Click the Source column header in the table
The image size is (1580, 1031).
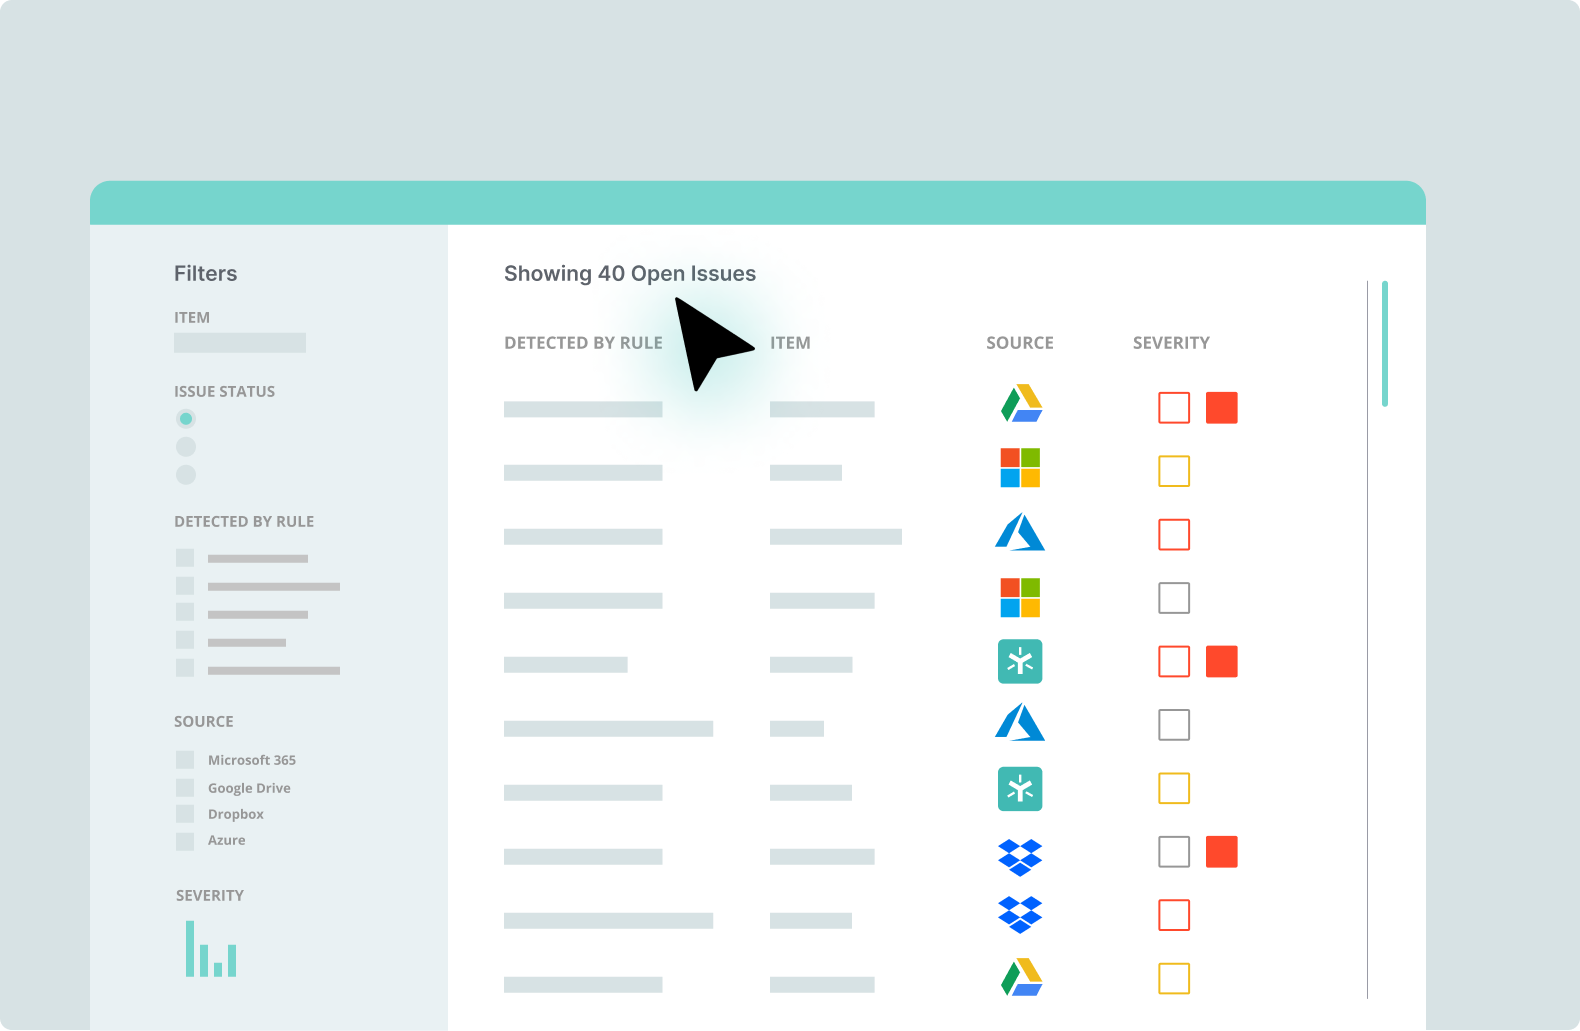tap(1019, 343)
